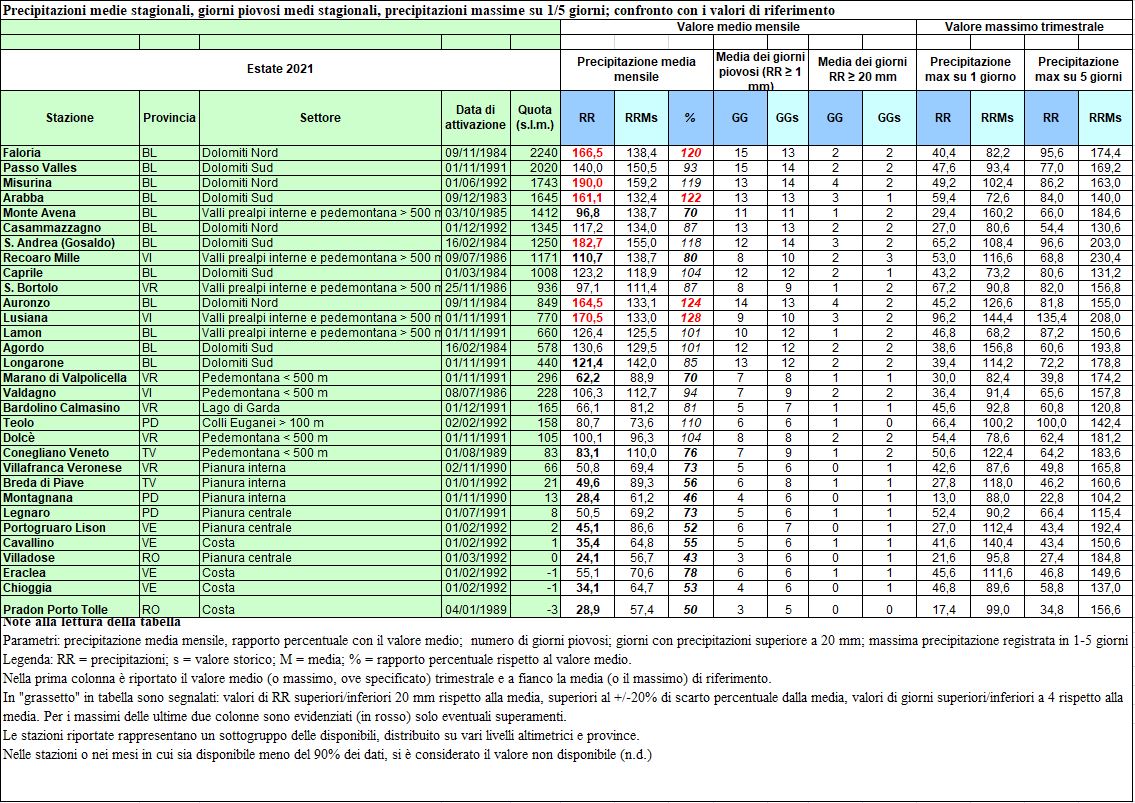Select the 'Estate 2021' header cell
The image size is (1135, 803).
(x=280, y=69)
